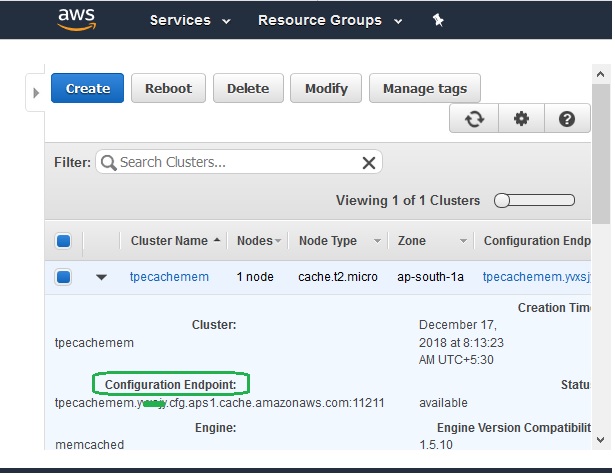Screen dimensions: 615x475
Task: Toggle the select-all clusters checkbox
Action: tap(63, 241)
